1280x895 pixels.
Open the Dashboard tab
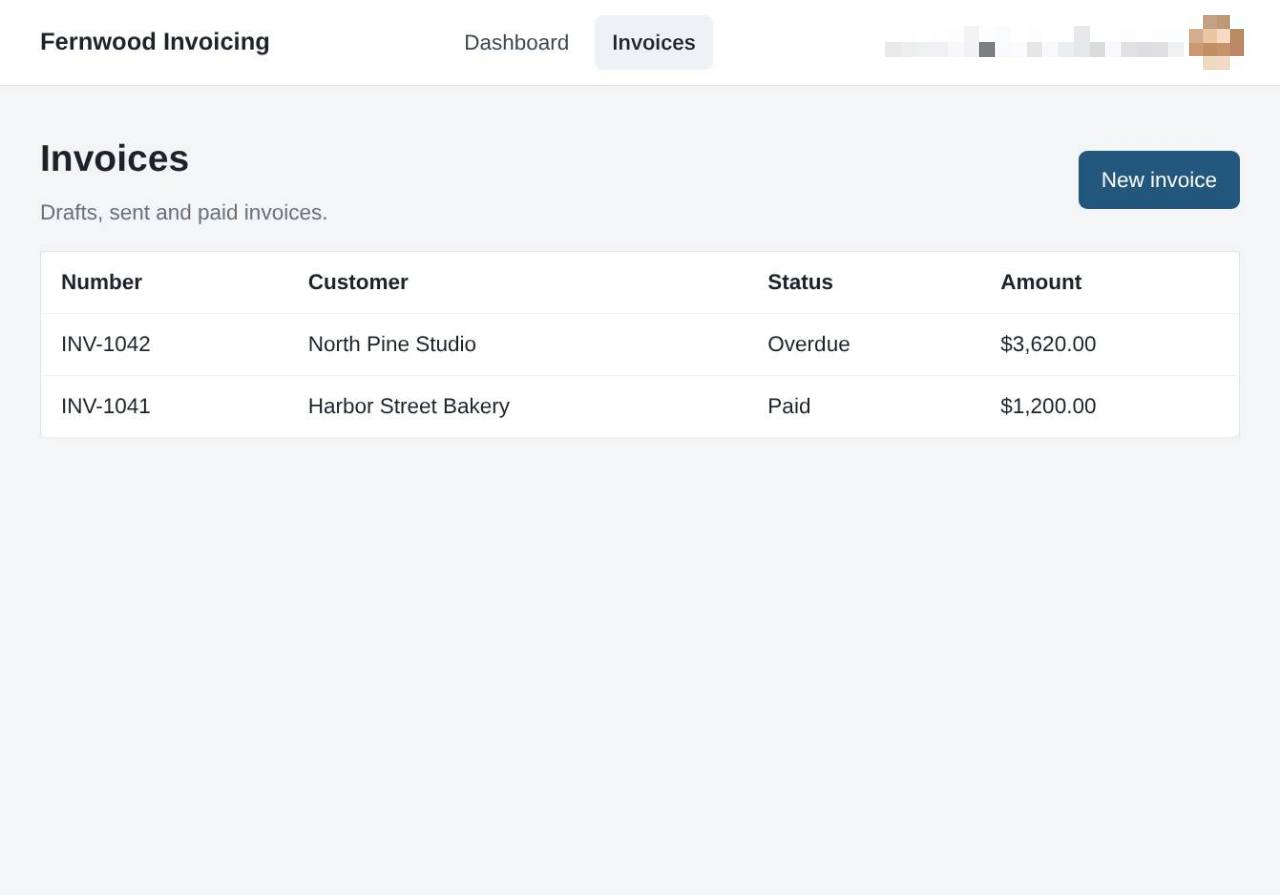point(516,42)
